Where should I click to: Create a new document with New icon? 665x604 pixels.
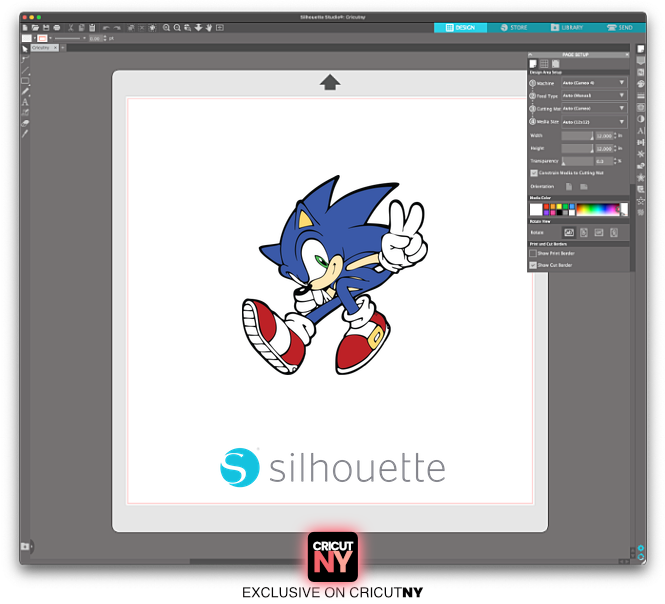click(x=25, y=28)
